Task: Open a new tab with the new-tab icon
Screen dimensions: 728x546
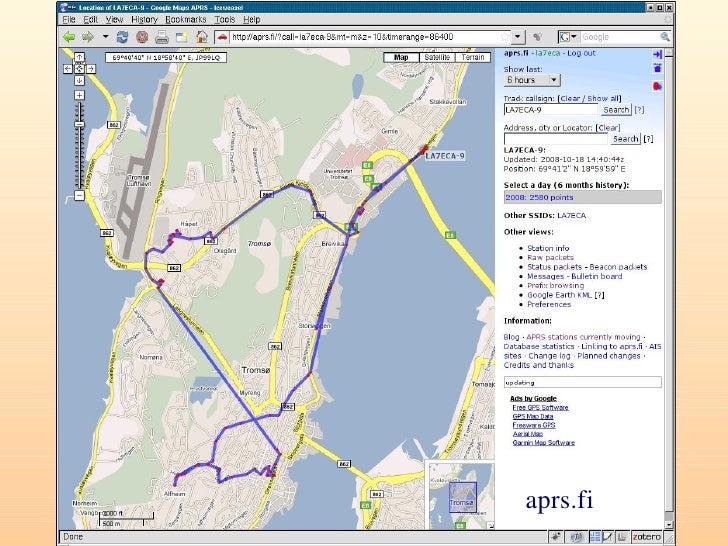Action: 182,37
